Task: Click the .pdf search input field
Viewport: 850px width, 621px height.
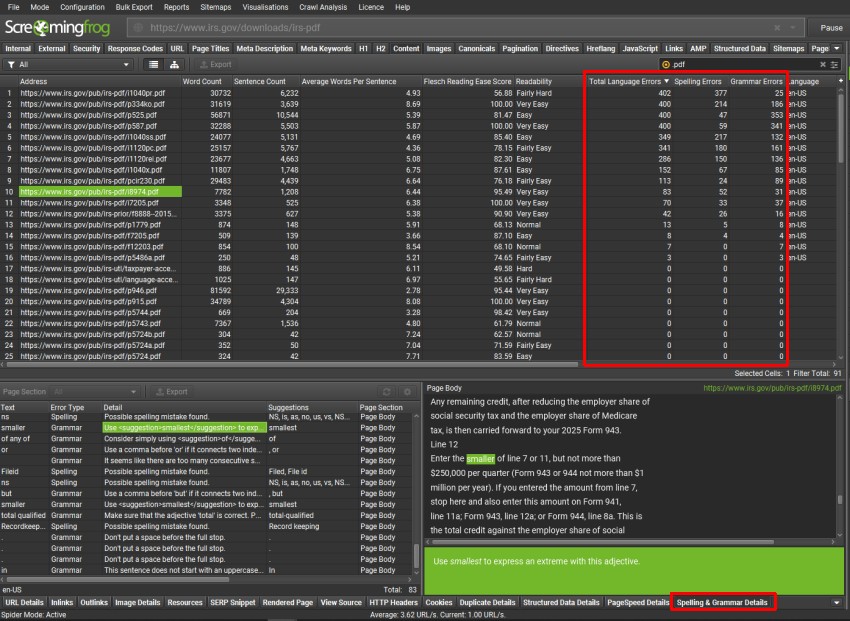Action: (x=744, y=64)
